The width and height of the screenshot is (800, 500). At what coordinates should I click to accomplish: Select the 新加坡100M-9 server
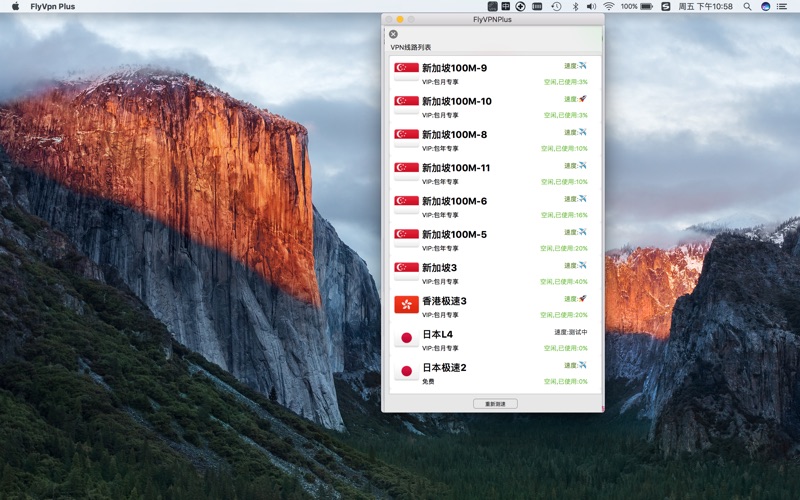click(495, 73)
